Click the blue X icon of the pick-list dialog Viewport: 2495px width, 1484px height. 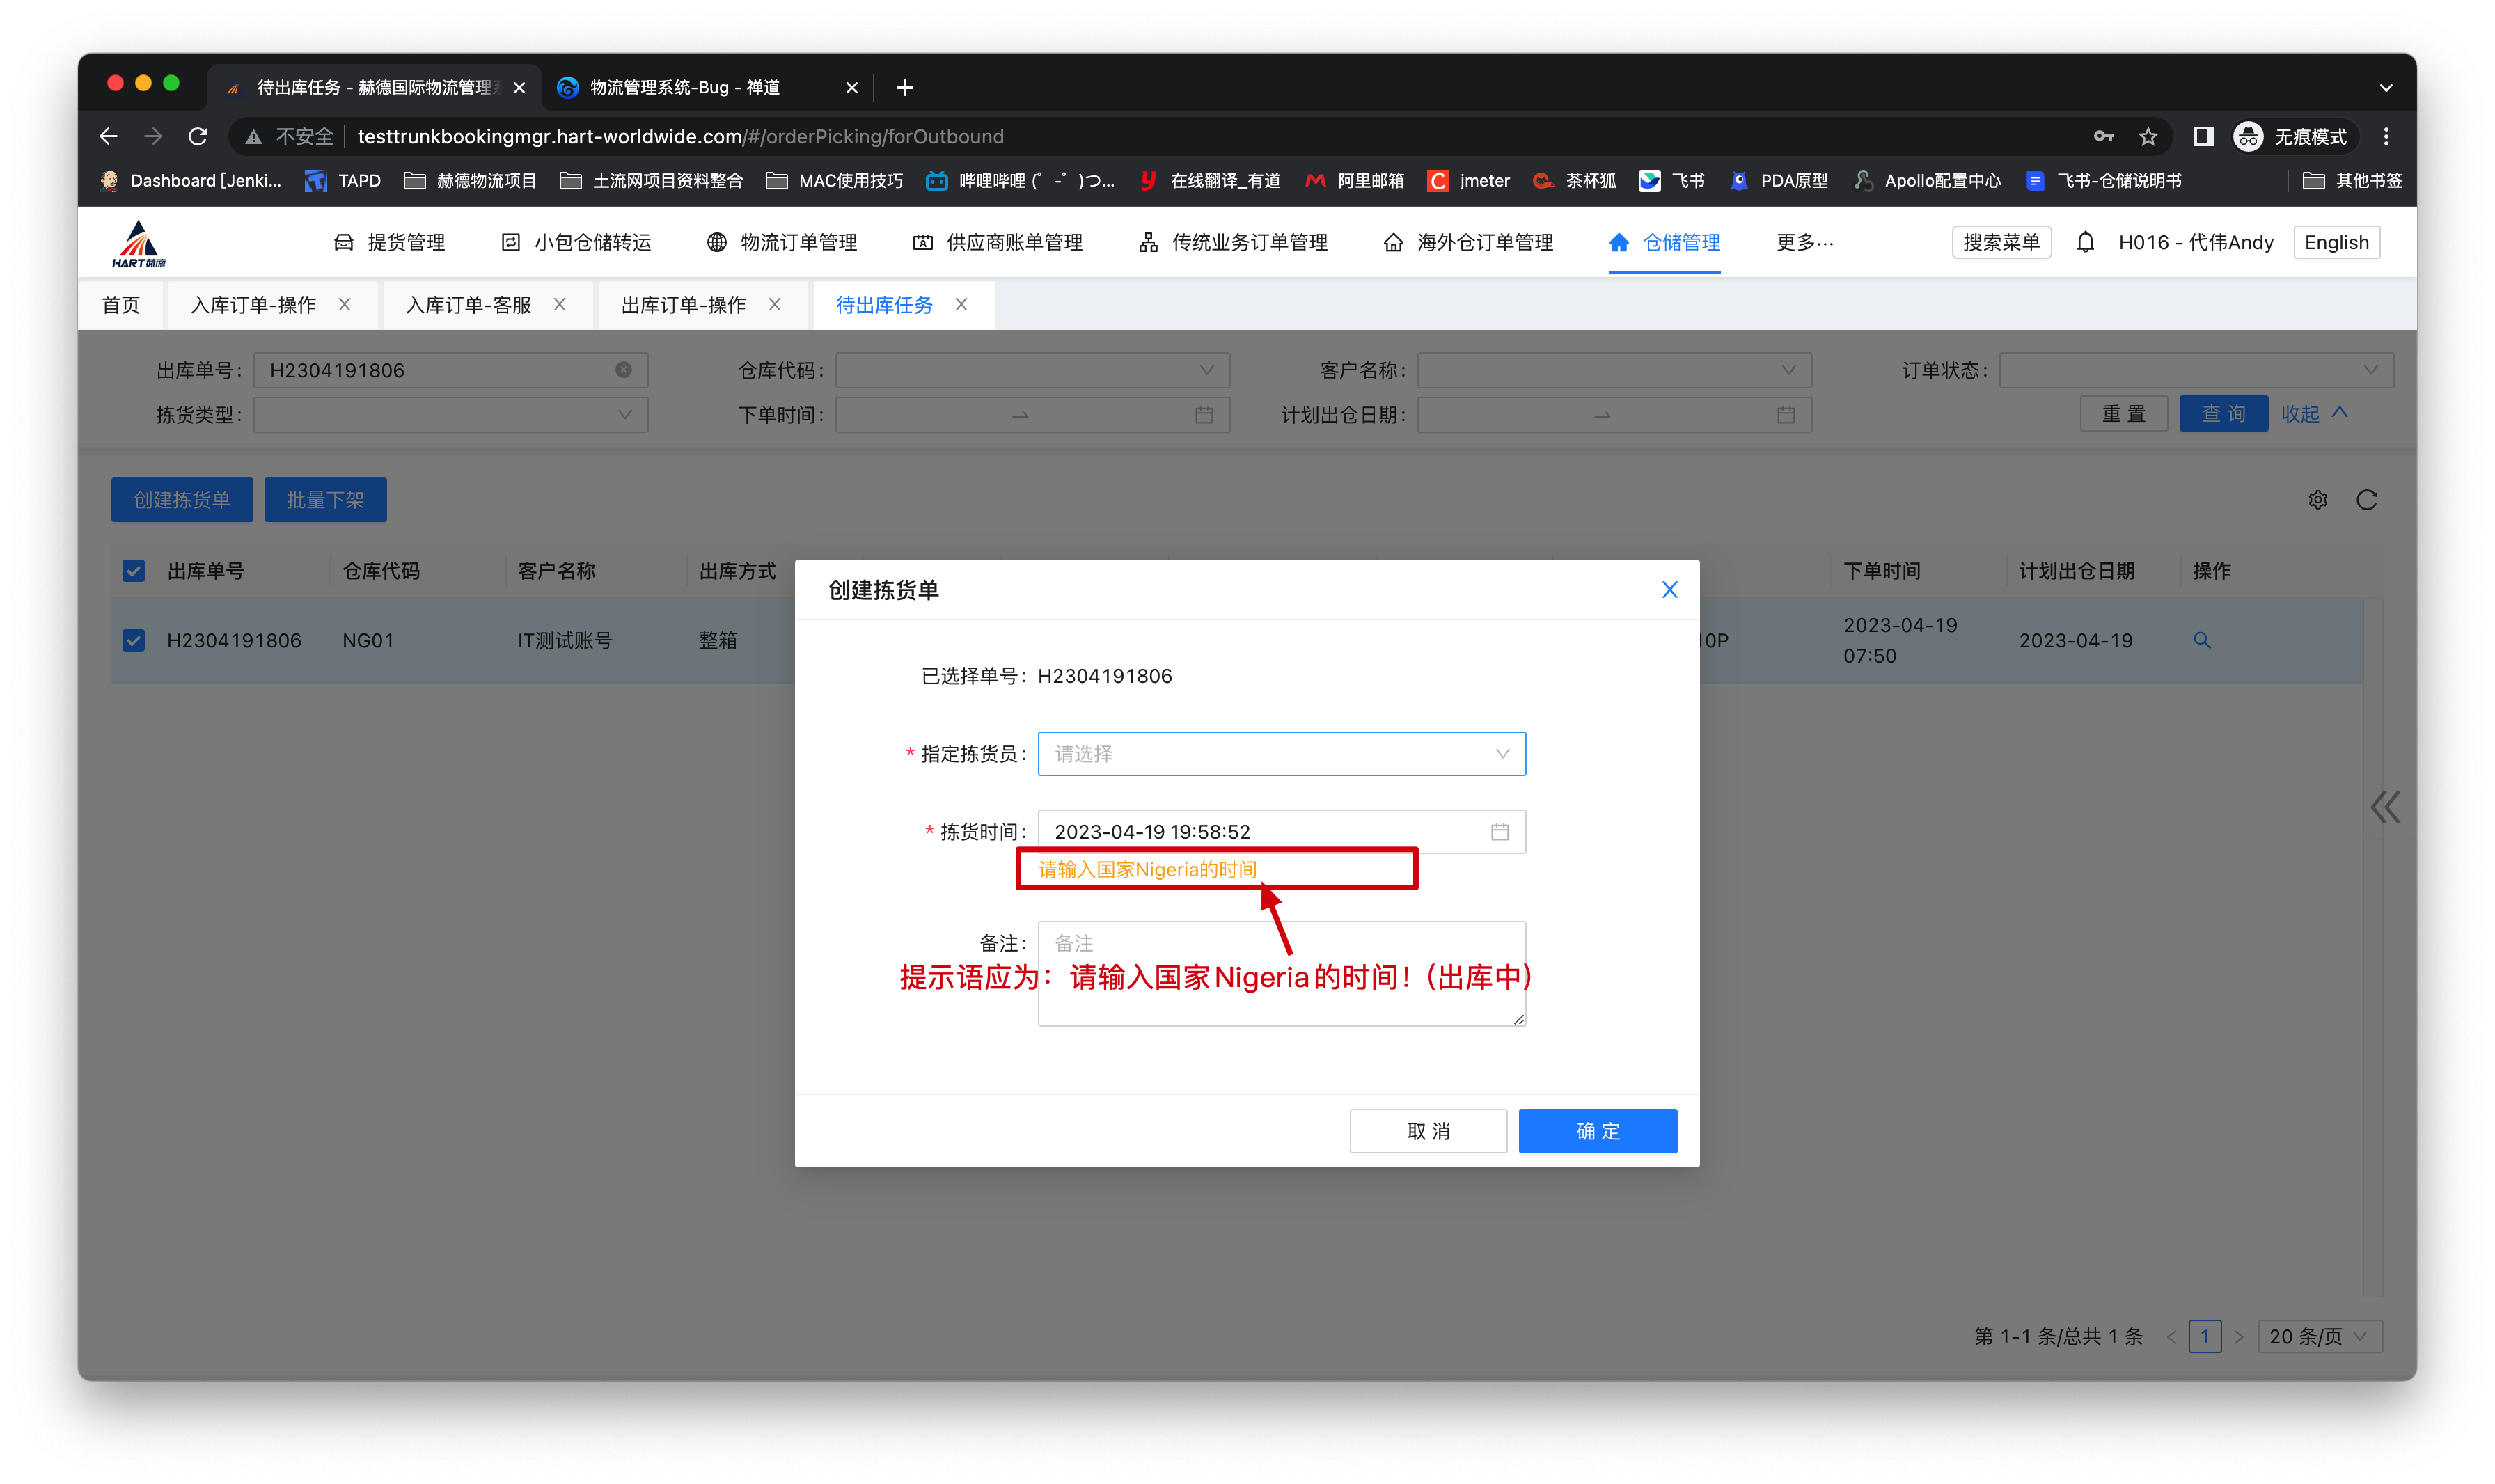pyautogui.click(x=1669, y=590)
